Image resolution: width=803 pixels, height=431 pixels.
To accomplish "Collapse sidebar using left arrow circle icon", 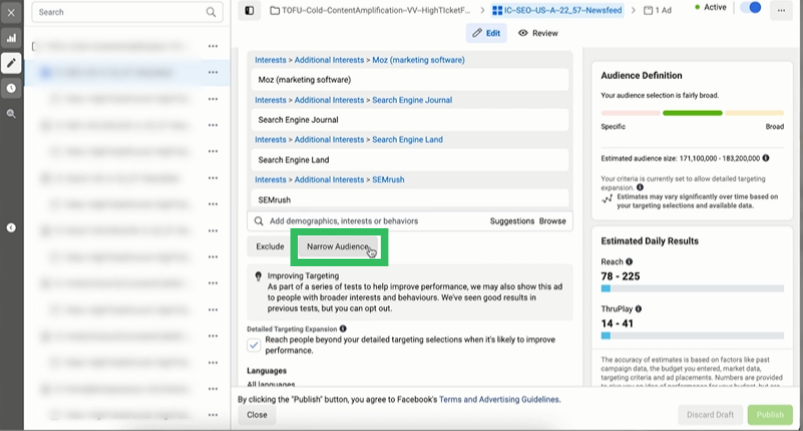I will click(x=11, y=228).
